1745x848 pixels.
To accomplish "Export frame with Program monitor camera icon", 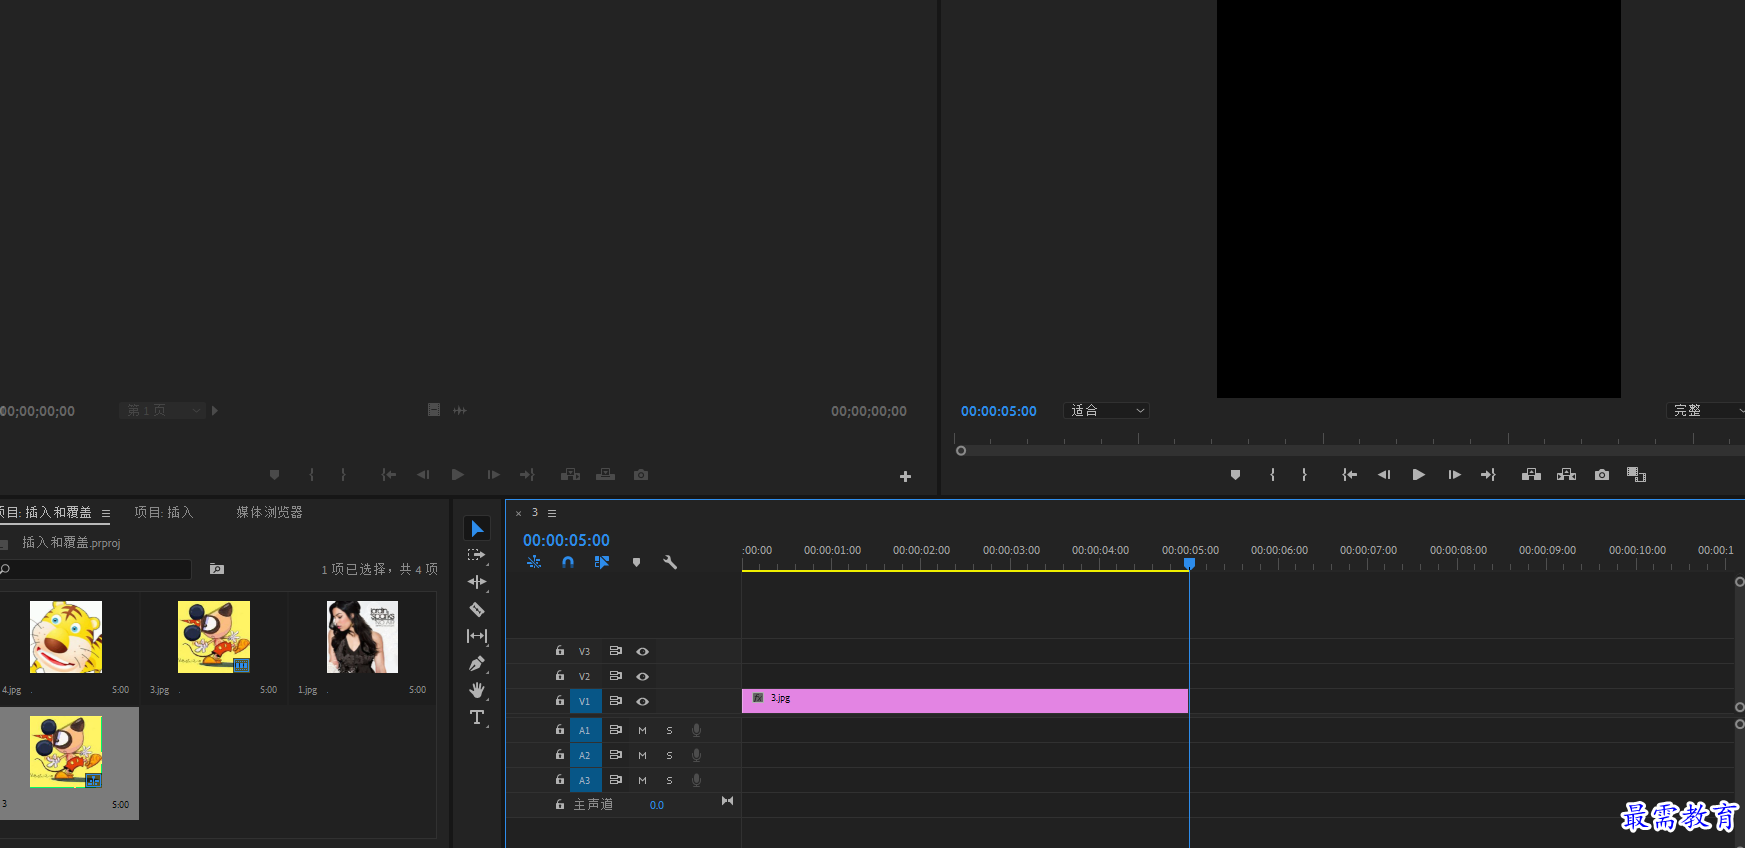I will [x=1602, y=475].
